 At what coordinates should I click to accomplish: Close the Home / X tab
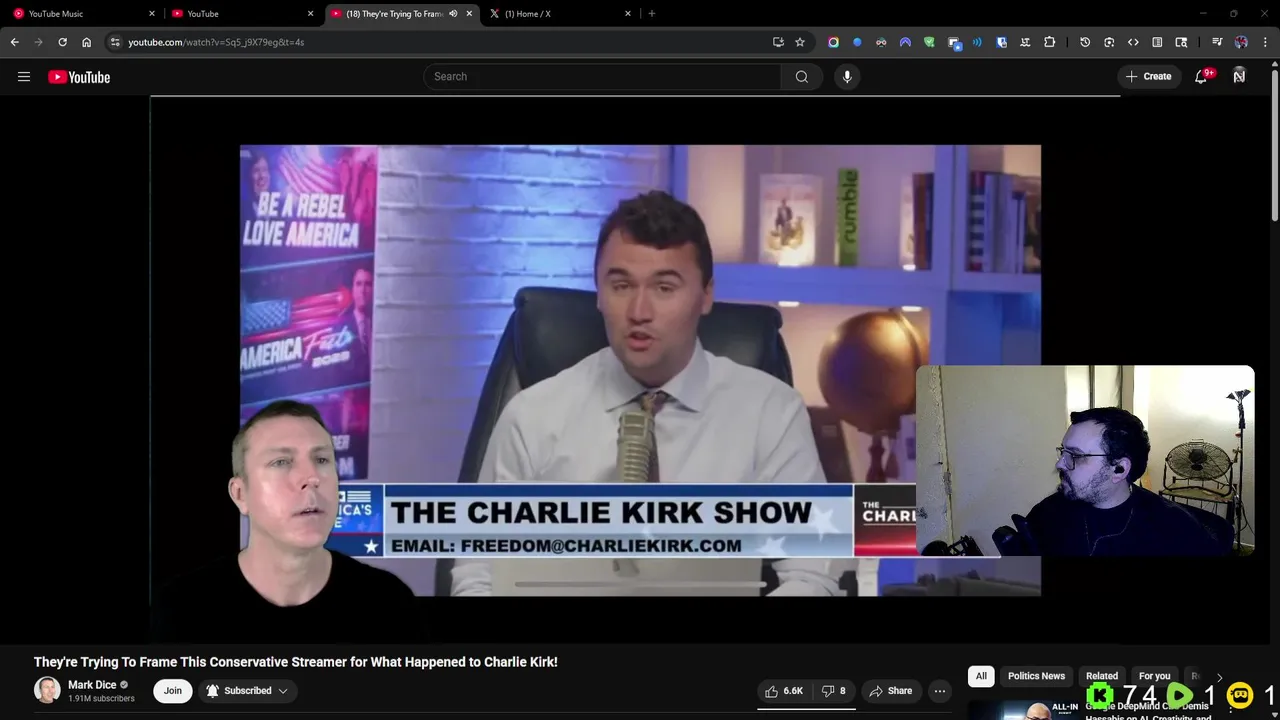[x=628, y=14]
